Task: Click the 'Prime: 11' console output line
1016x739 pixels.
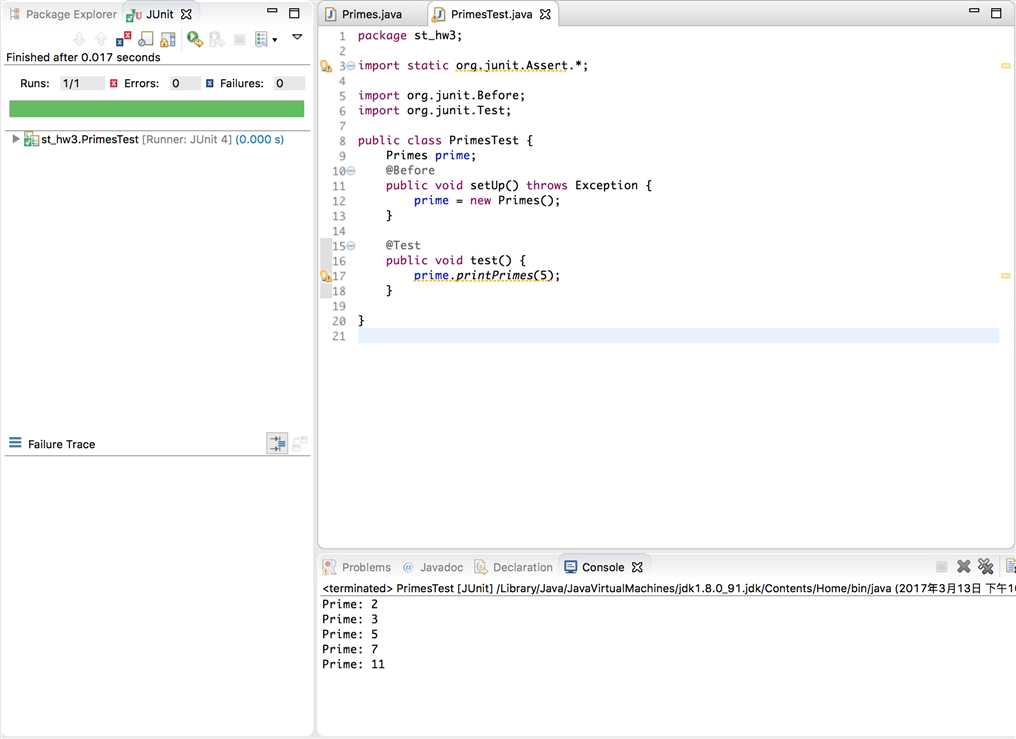Action: pos(353,664)
